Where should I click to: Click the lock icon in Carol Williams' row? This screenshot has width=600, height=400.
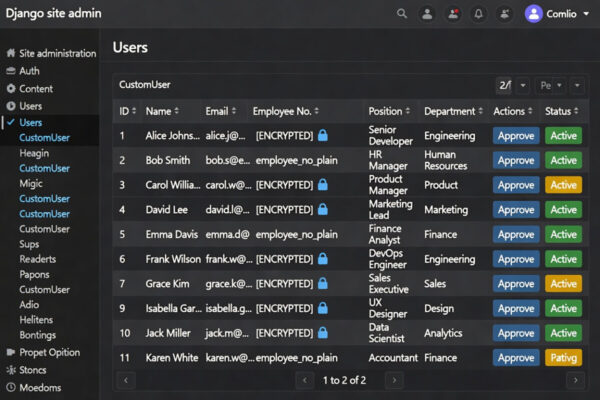[323, 184]
